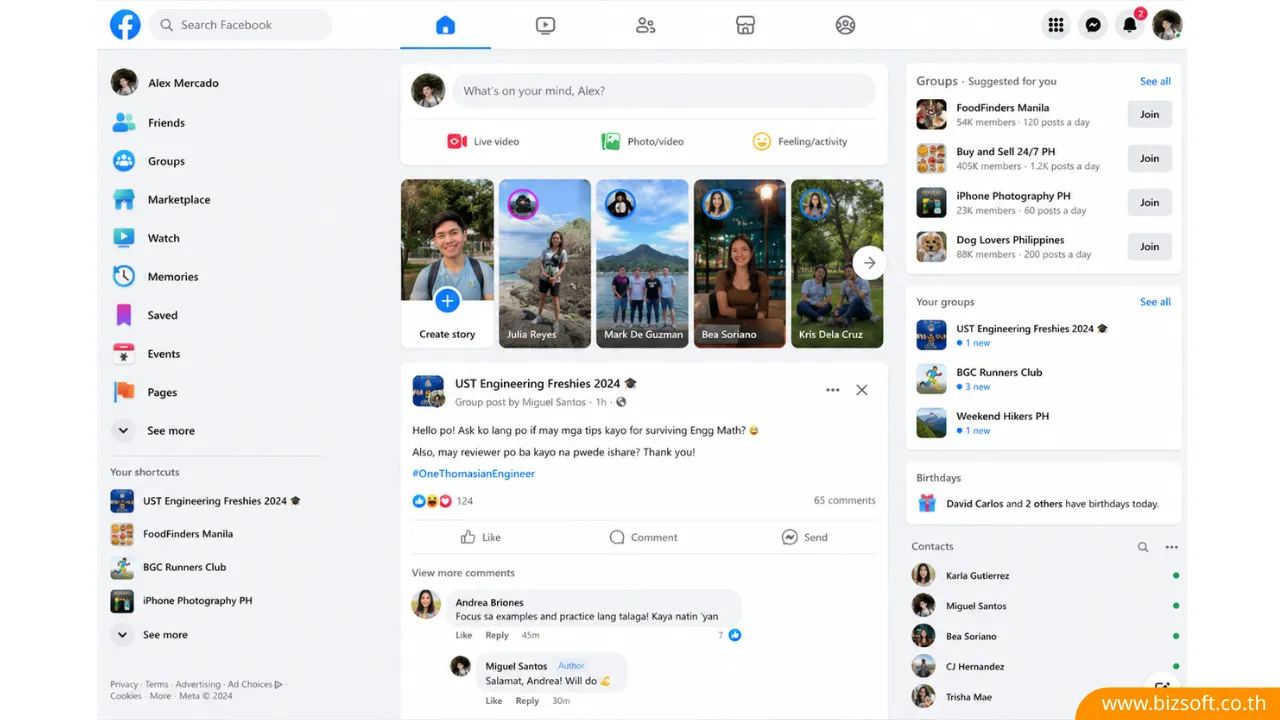Like Andrea Briones' comment

click(x=464, y=635)
